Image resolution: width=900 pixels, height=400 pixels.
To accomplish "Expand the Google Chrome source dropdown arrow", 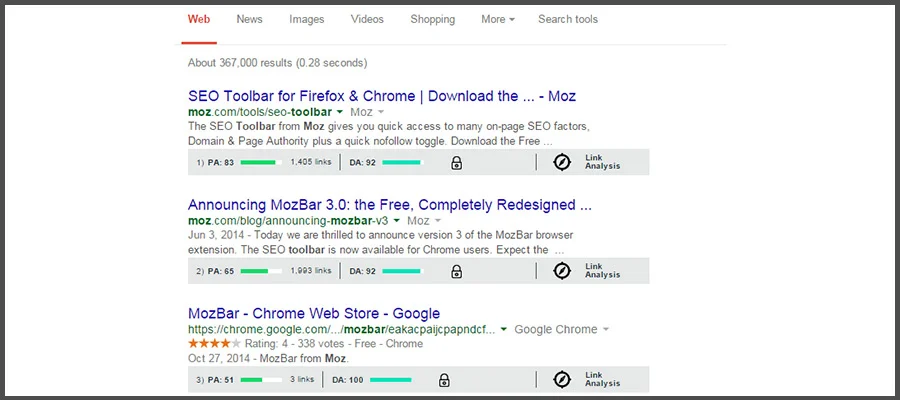I will coord(606,330).
